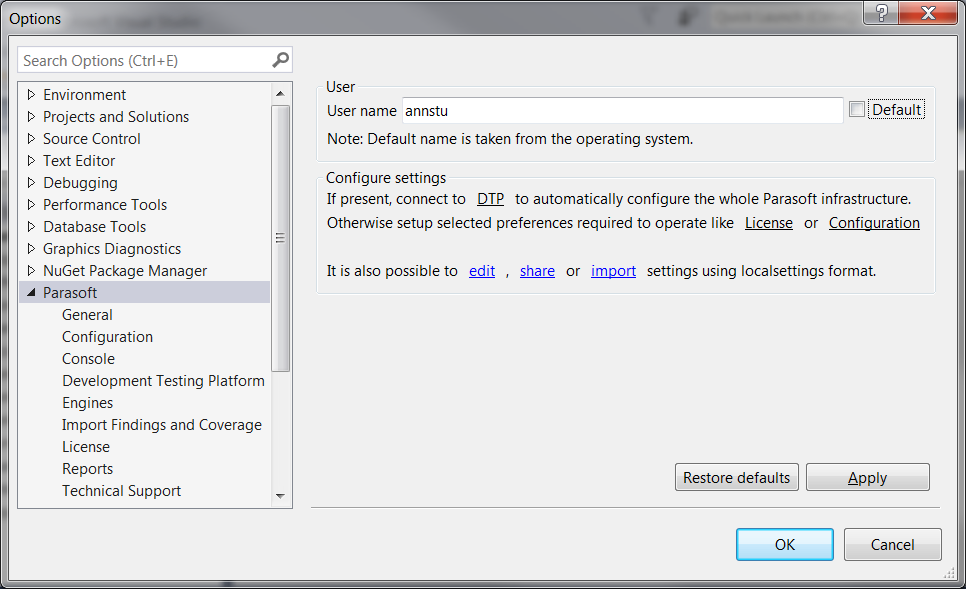Image resolution: width=966 pixels, height=589 pixels.
Task: Click the search magnifier icon
Action: click(280, 60)
